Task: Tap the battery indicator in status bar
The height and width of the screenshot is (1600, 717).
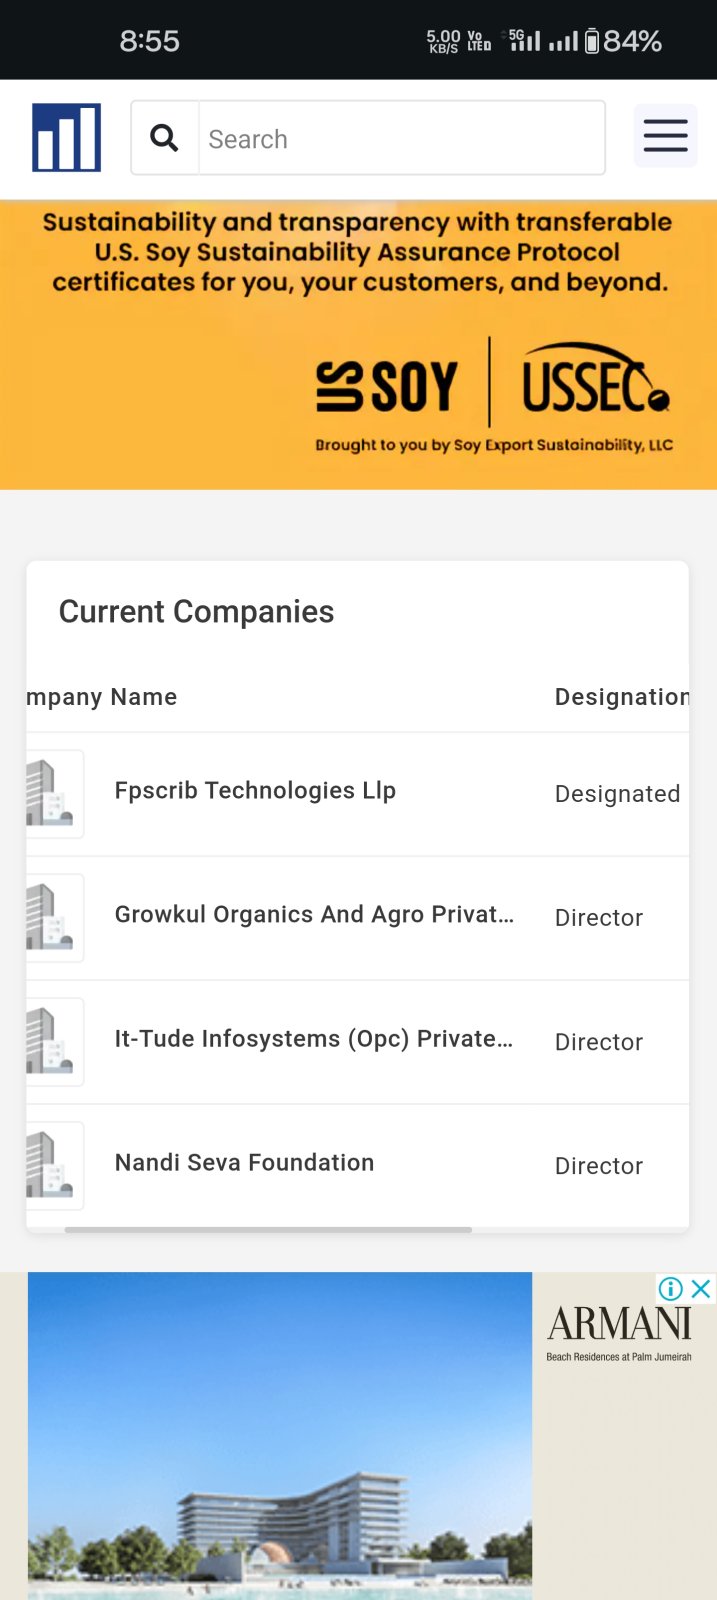Action: [x=592, y=41]
